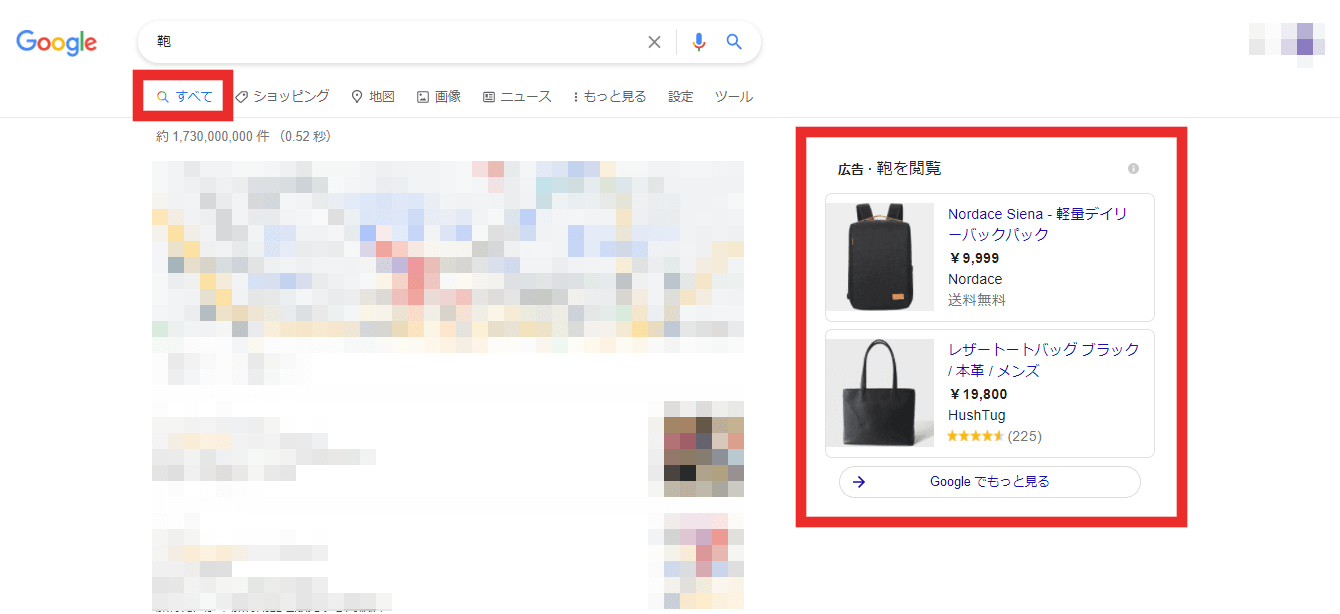Open レザートートバッグ ブラック product link

click(1044, 360)
